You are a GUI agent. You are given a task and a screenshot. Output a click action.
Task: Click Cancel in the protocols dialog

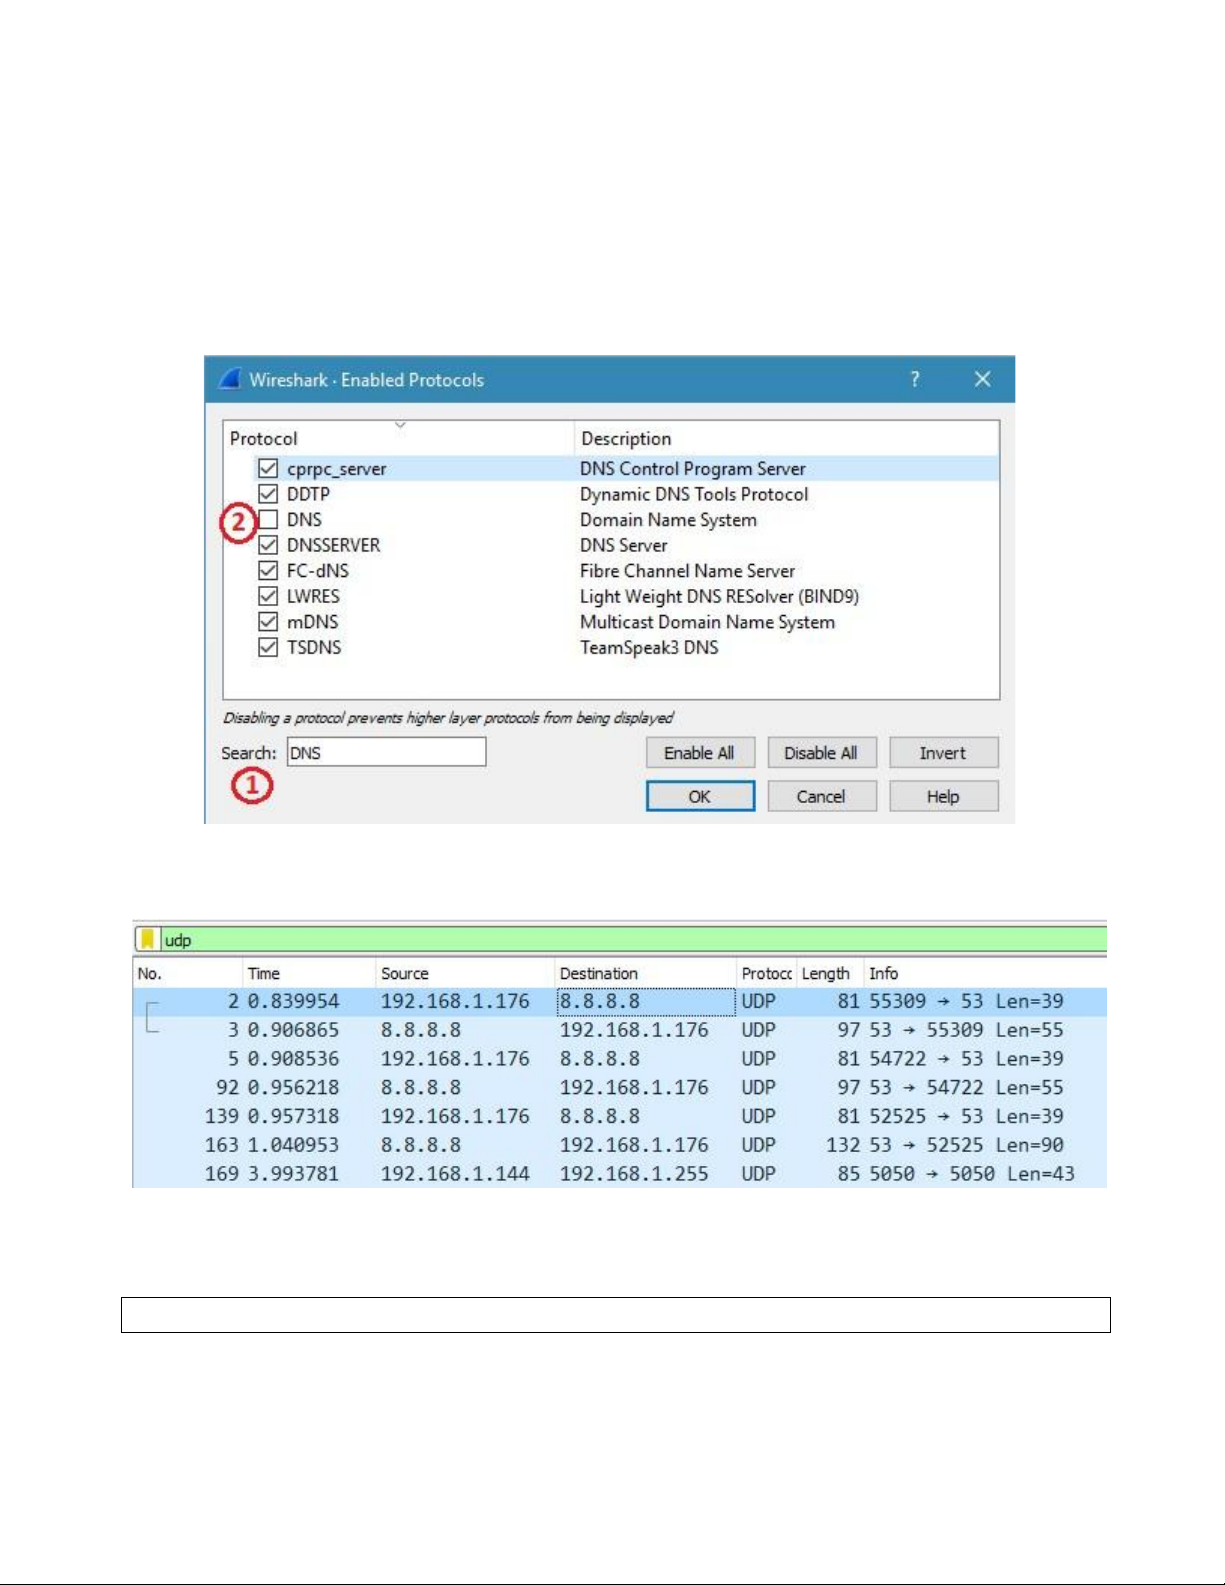pos(821,797)
